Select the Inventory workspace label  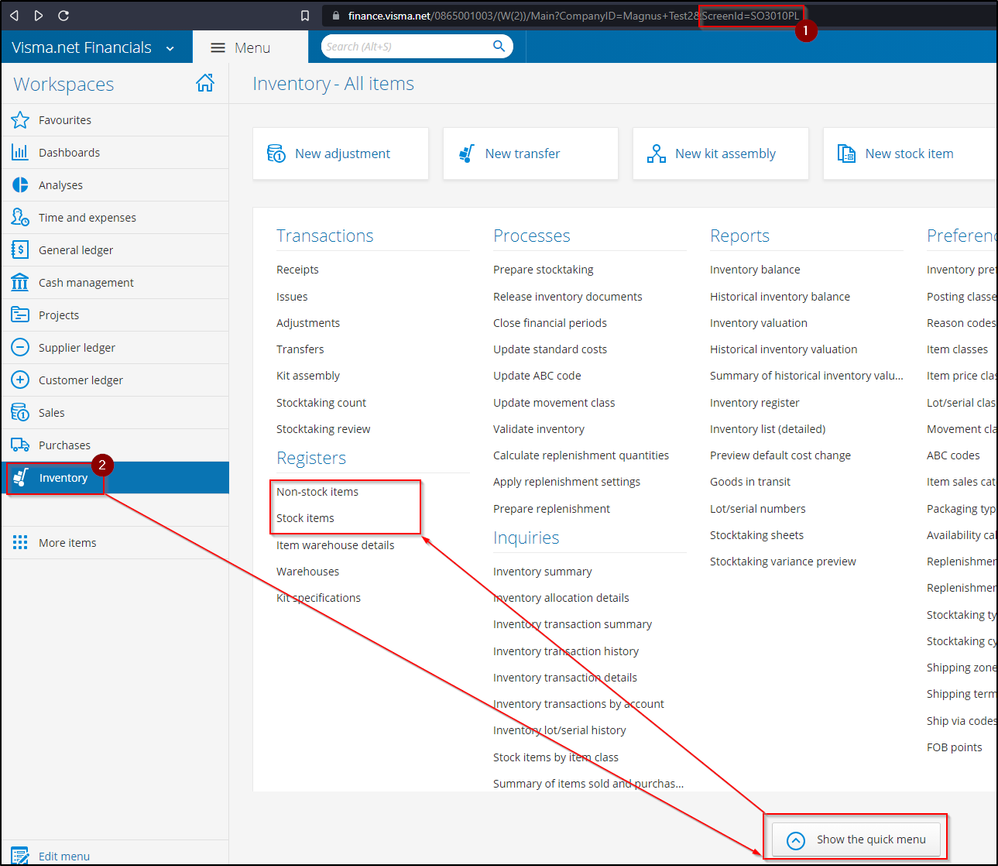click(63, 477)
